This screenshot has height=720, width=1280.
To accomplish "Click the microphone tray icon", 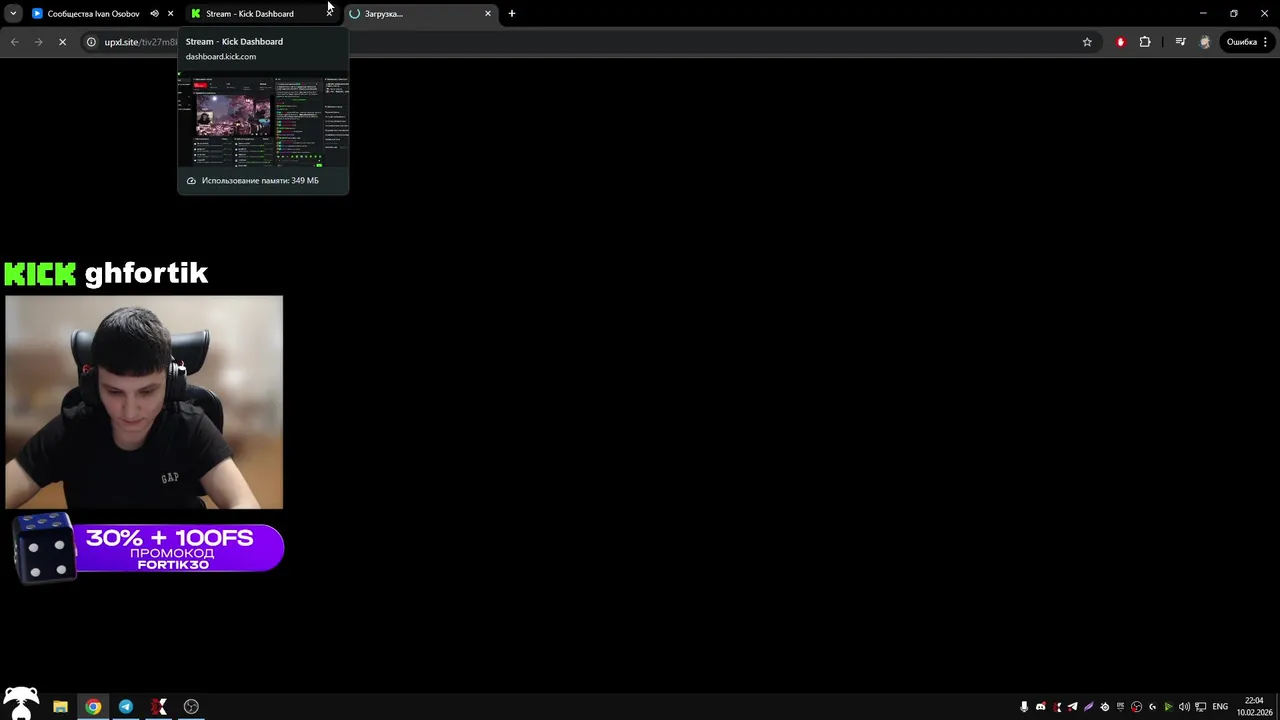I will [1024, 707].
